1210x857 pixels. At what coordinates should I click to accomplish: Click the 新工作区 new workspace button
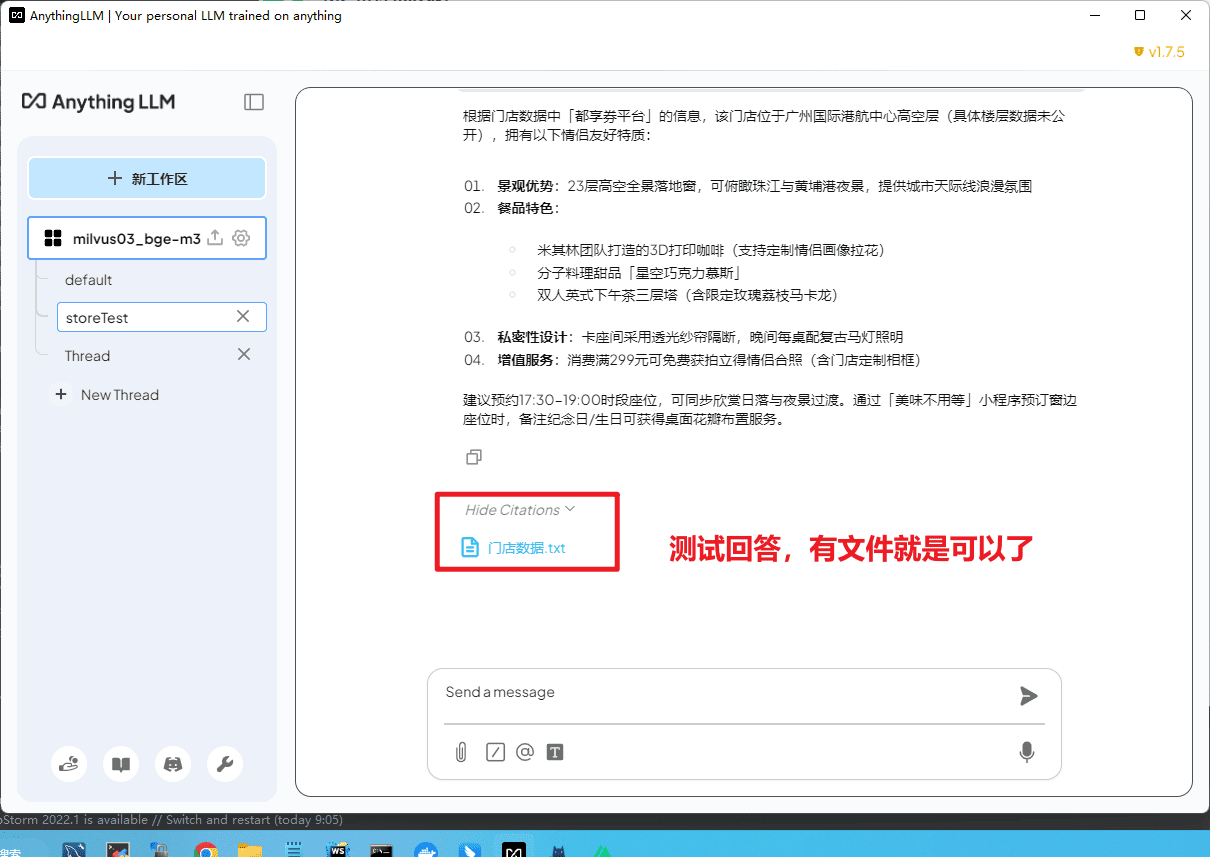pyautogui.click(x=147, y=179)
